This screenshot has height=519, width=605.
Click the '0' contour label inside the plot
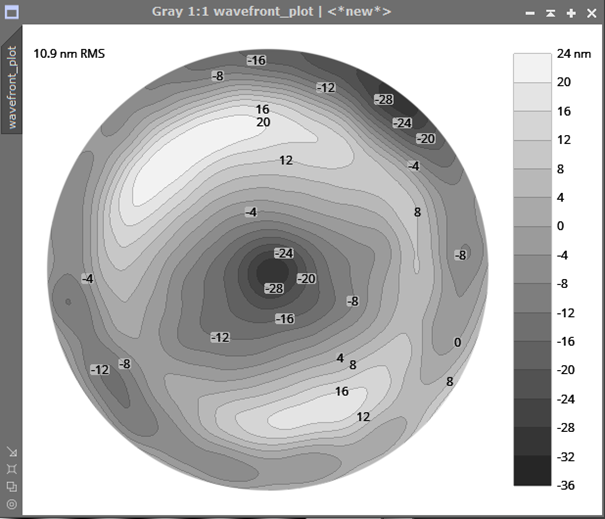click(457, 342)
